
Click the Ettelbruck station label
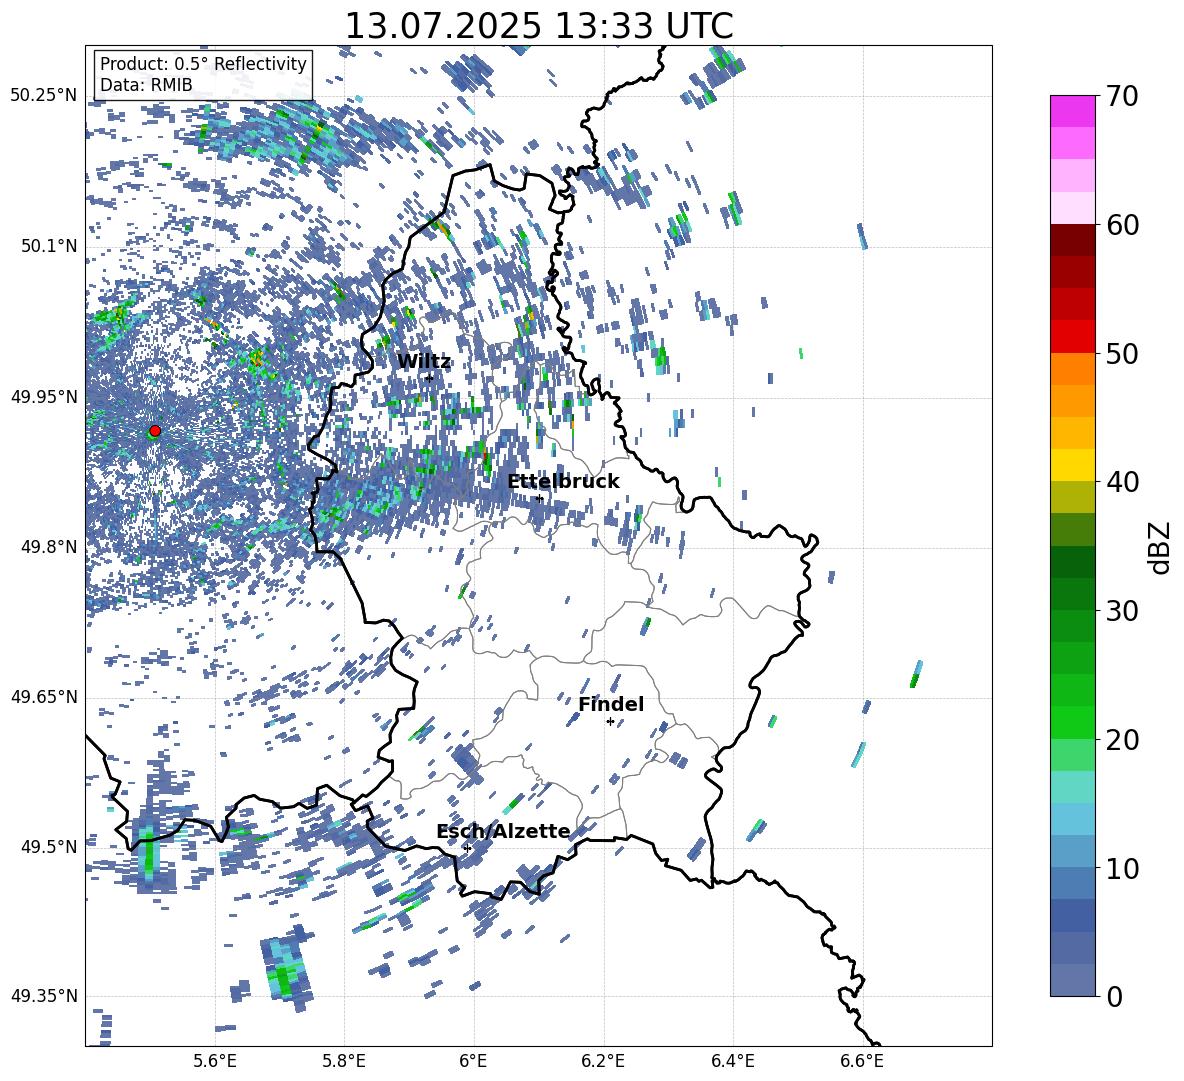click(x=563, y=482)
